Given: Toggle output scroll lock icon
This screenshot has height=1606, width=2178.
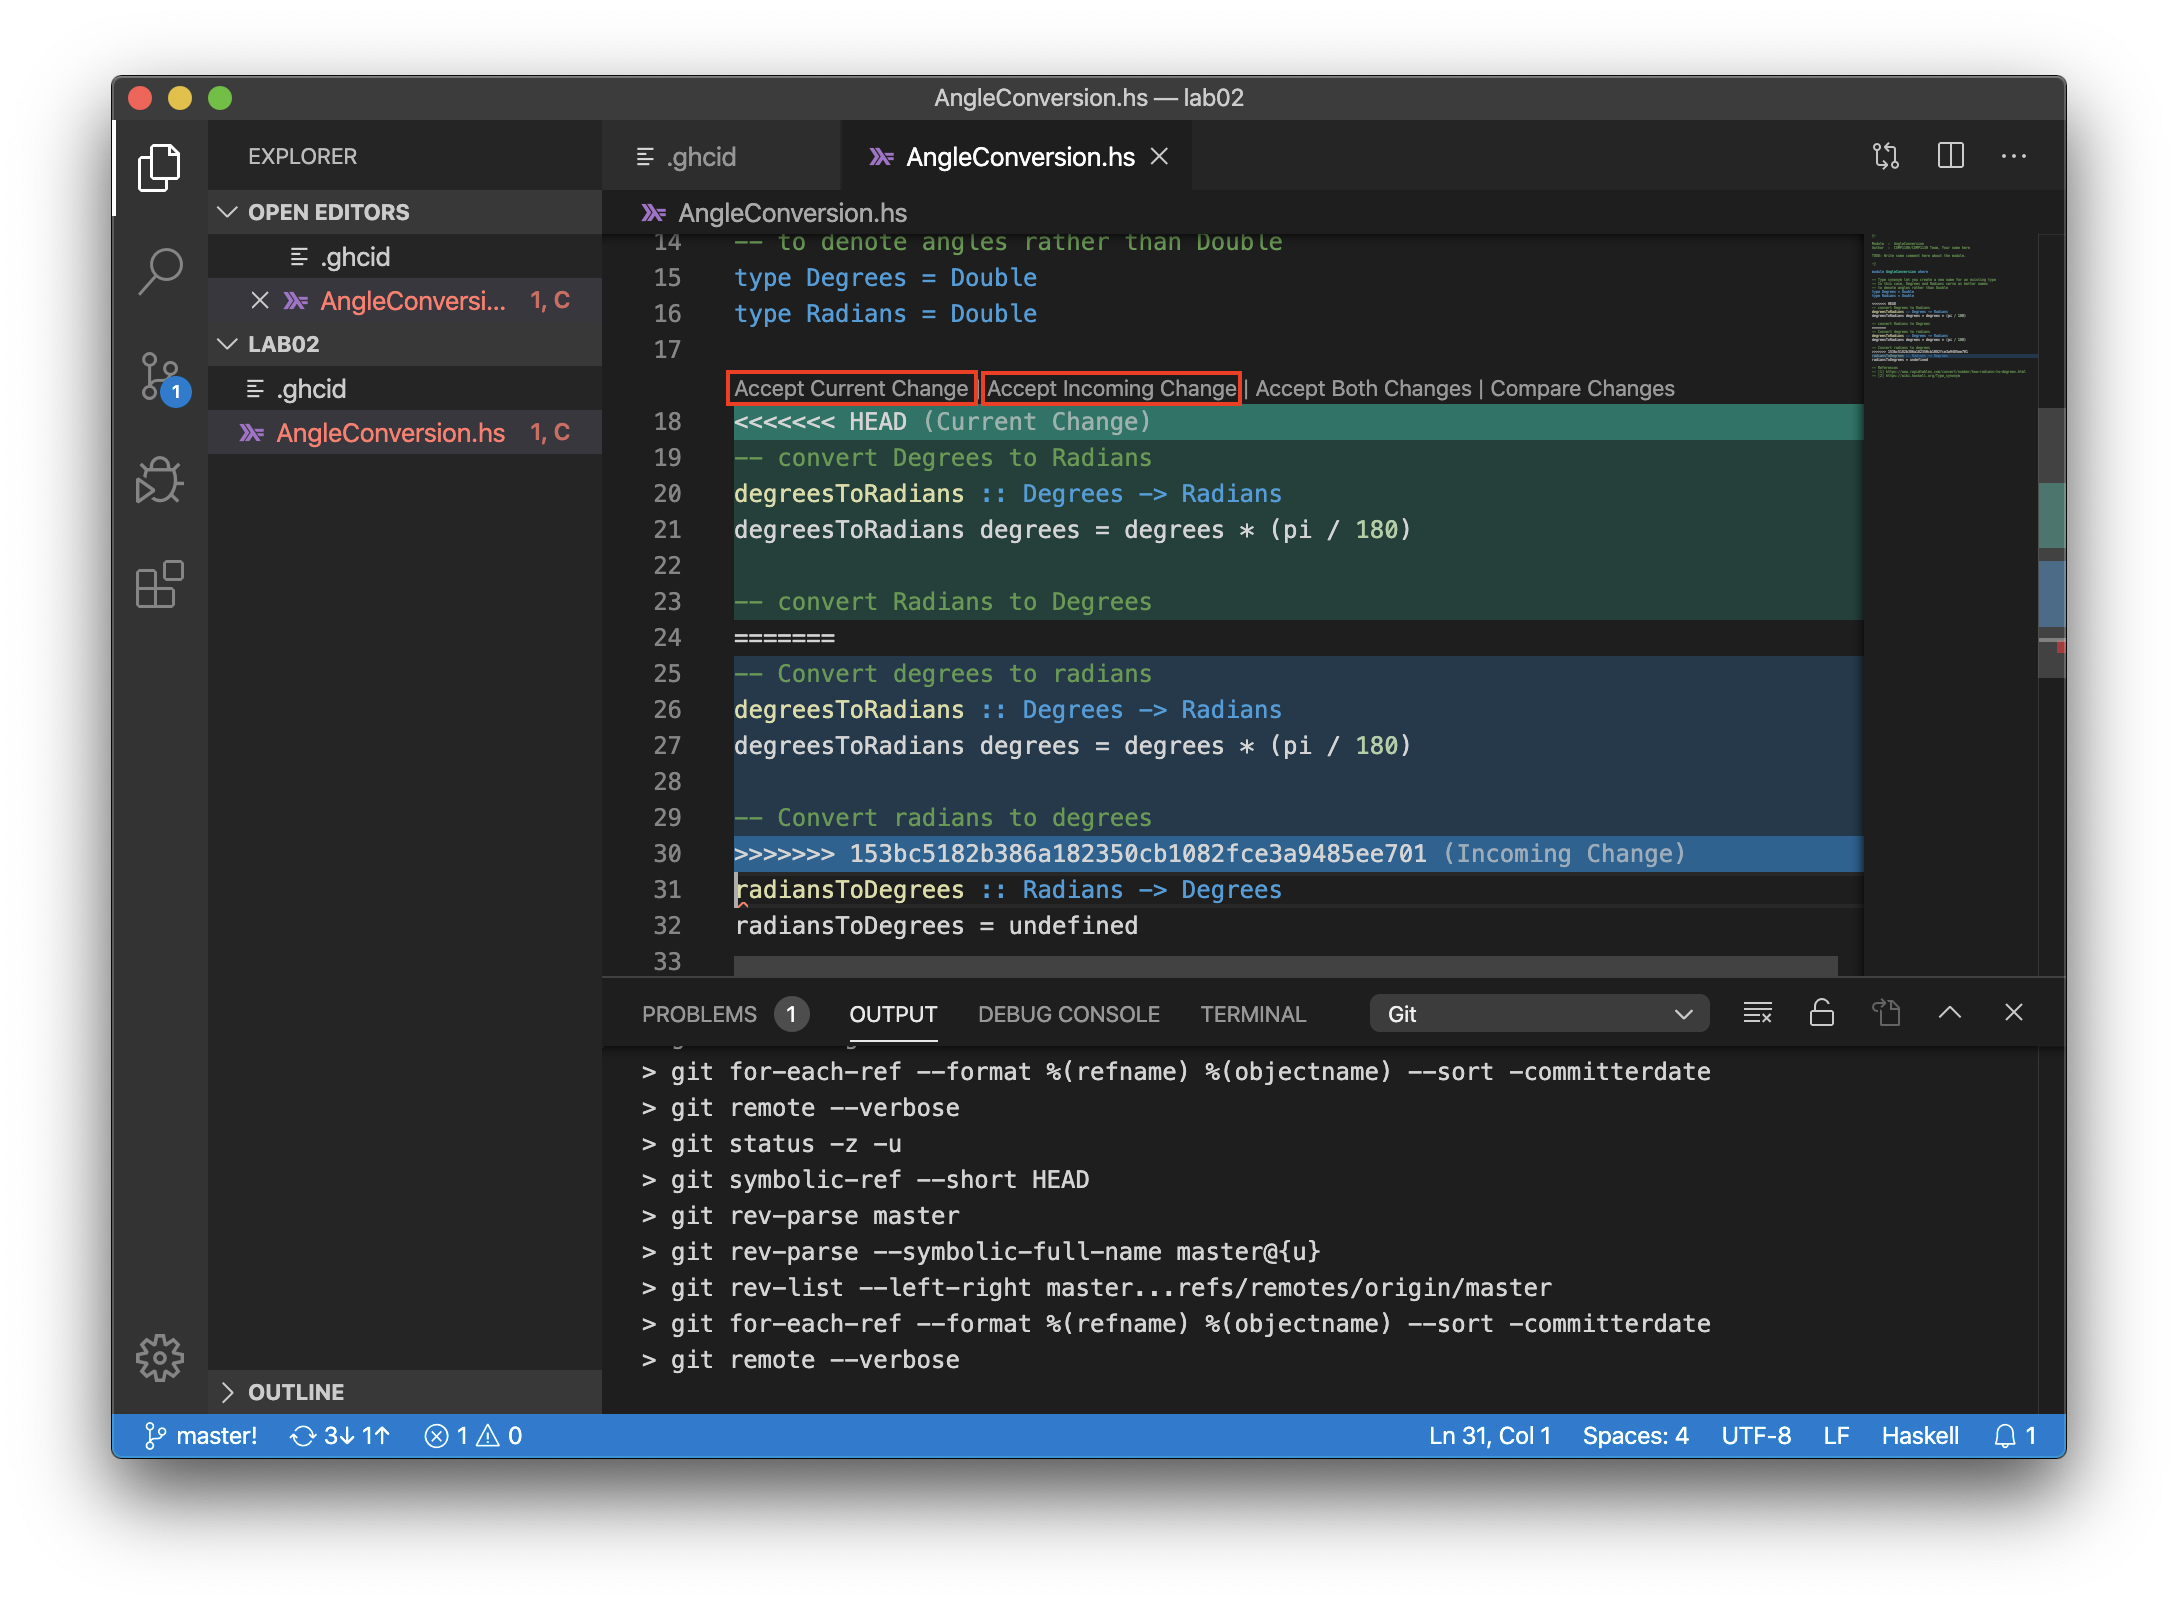Looking at the screenshot, I should [1821, 1013].
